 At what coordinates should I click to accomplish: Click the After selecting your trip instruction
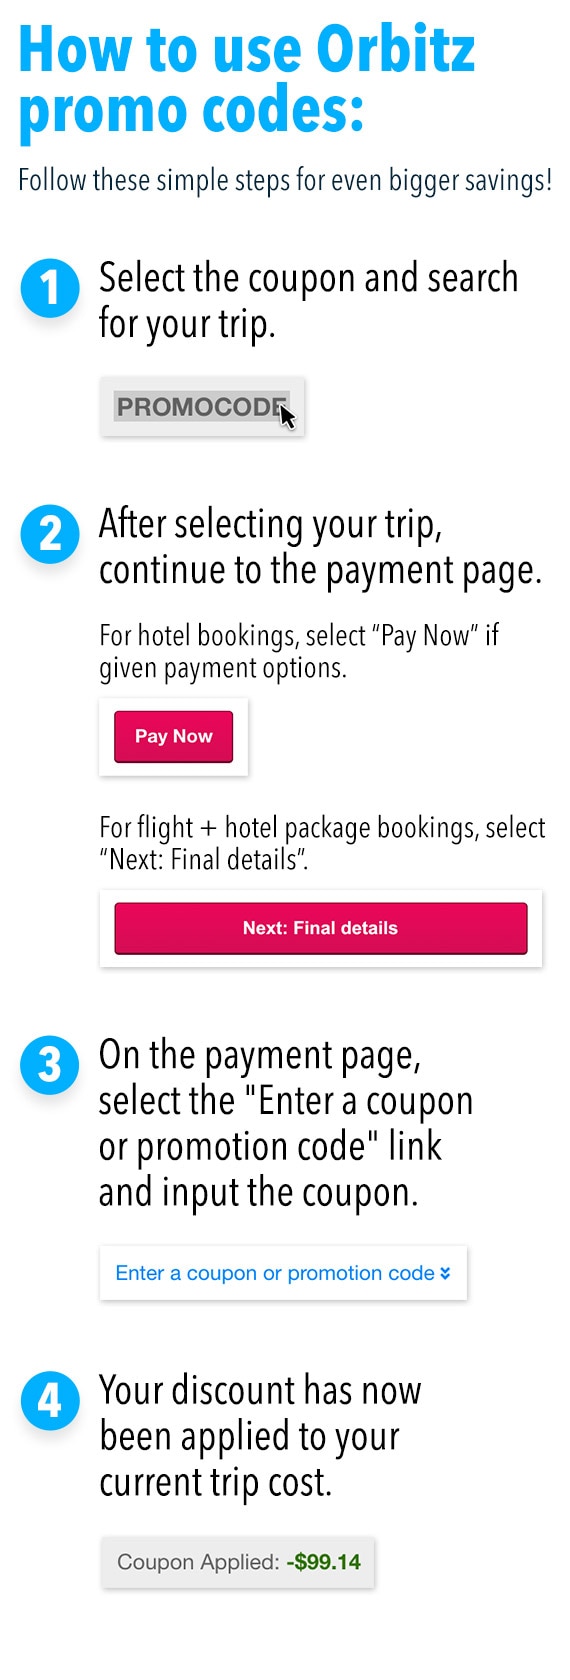[320, 547]
